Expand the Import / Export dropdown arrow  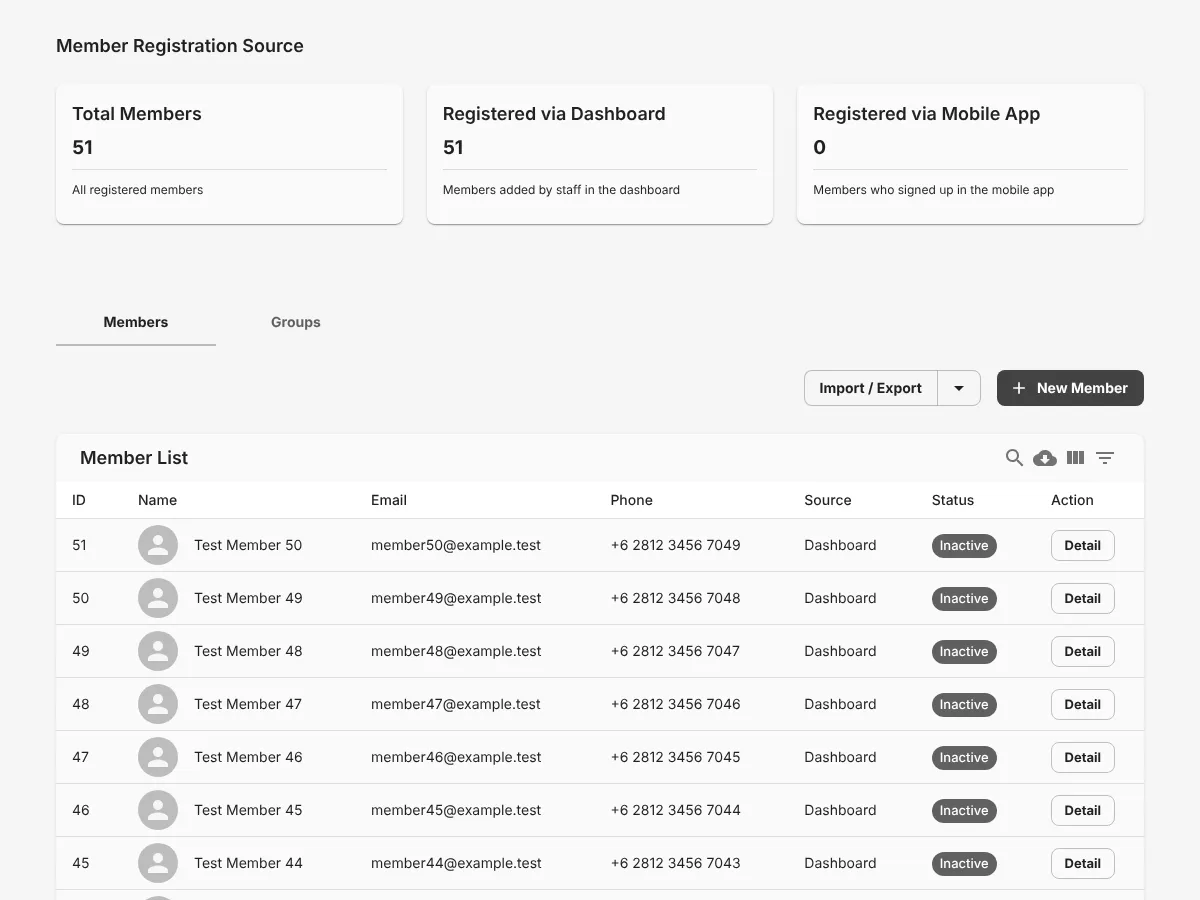959,388
